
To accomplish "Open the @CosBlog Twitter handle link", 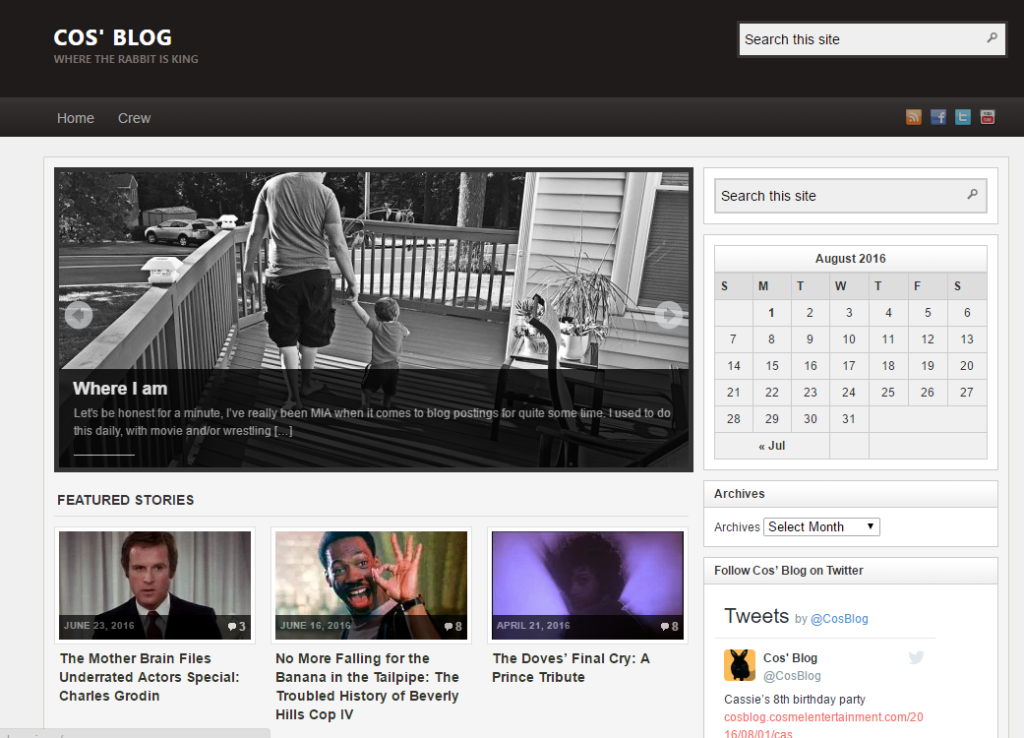I will pyautogui.click(x=839, y=619).
